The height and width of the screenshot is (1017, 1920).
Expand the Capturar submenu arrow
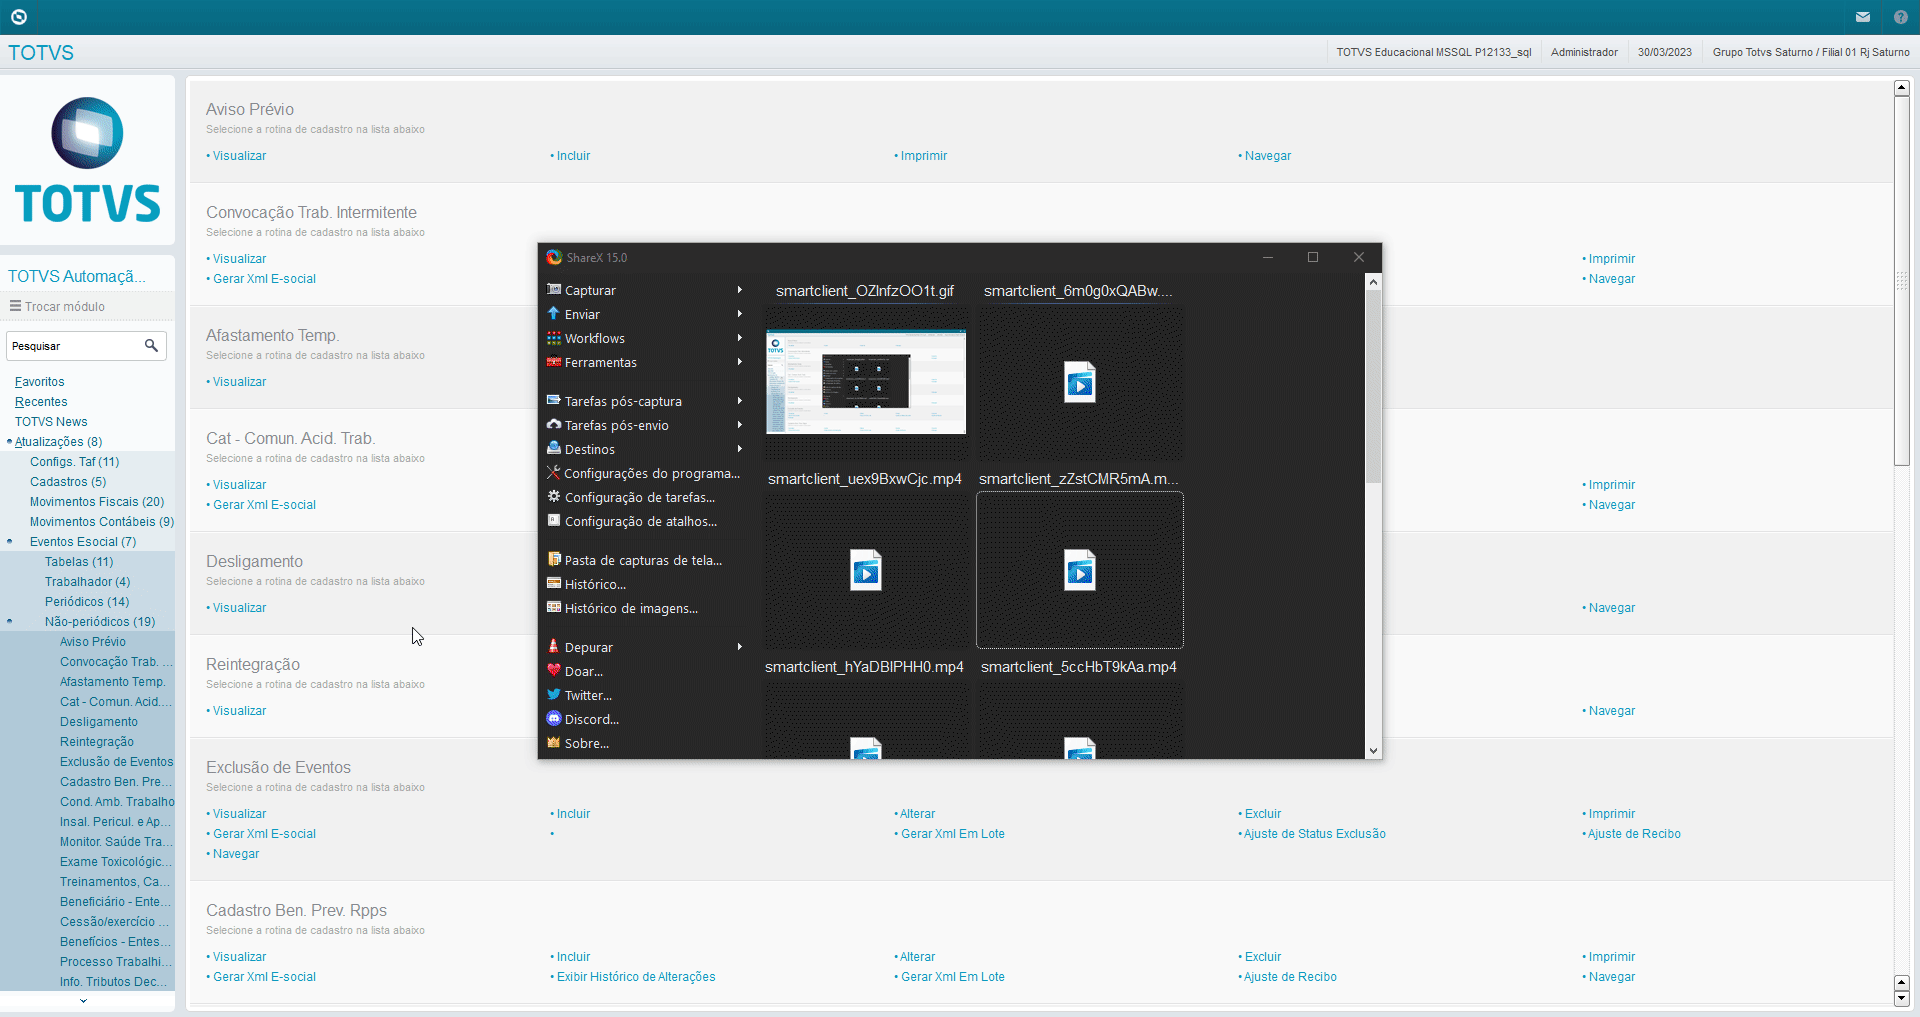click(x=740, y=290)
